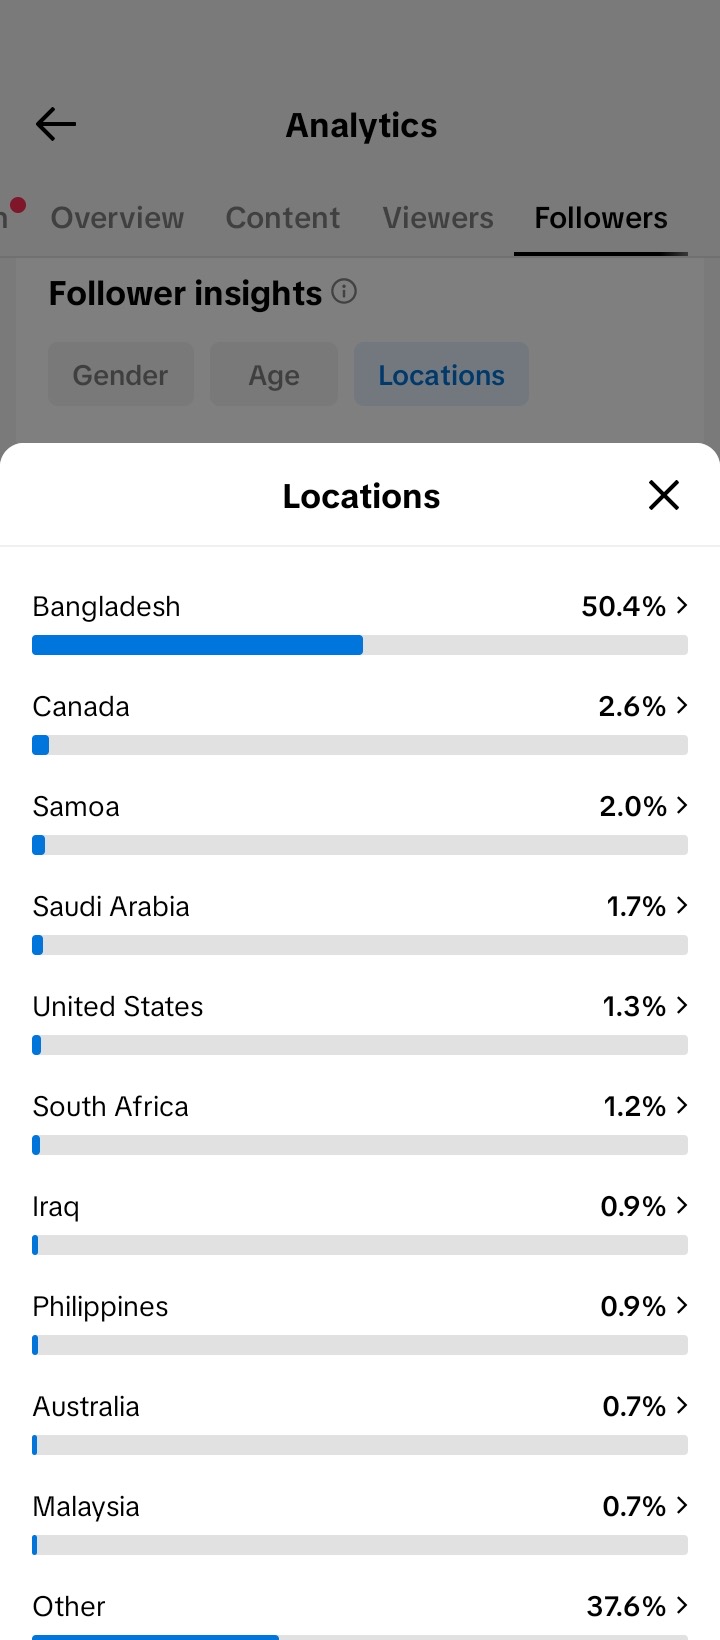This screenshot has width=720, height=1640.
Task: Open South Africa details chevron
Action: click(682, 1105)
